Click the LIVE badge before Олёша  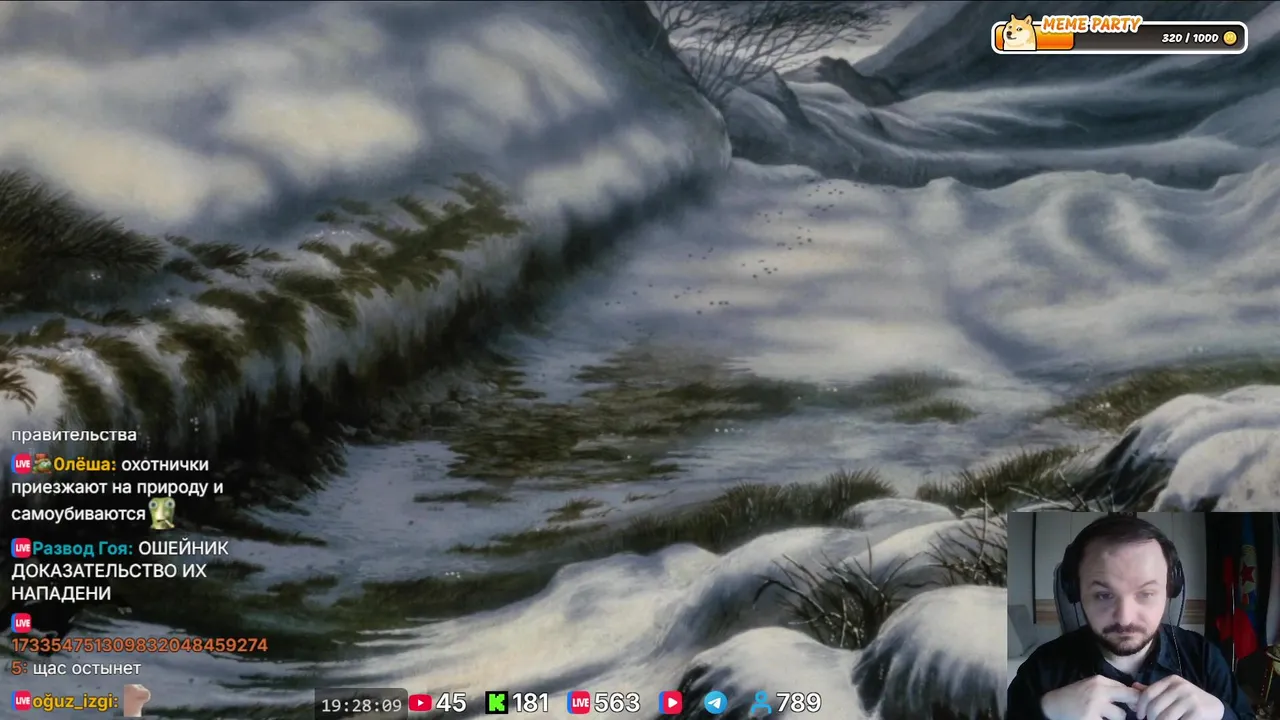(x=22, y=465)
